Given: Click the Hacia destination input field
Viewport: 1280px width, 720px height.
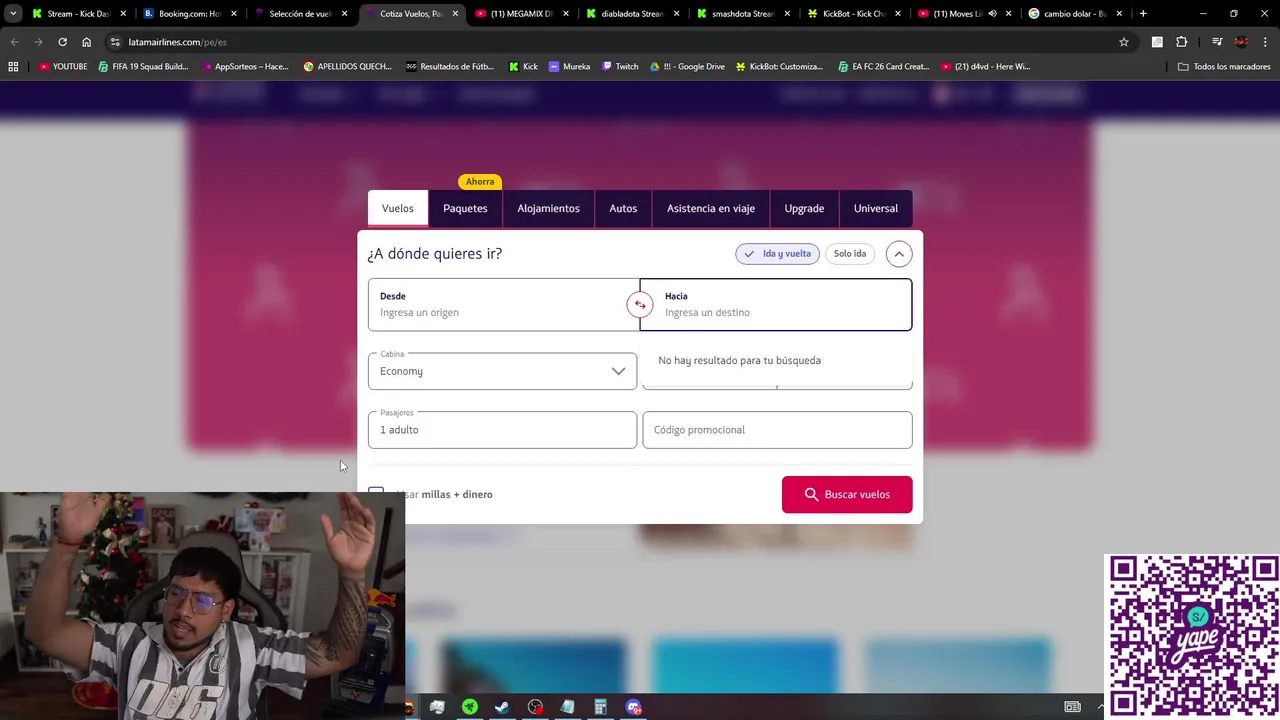Looking at the screenshot, I should pos(776,305).
